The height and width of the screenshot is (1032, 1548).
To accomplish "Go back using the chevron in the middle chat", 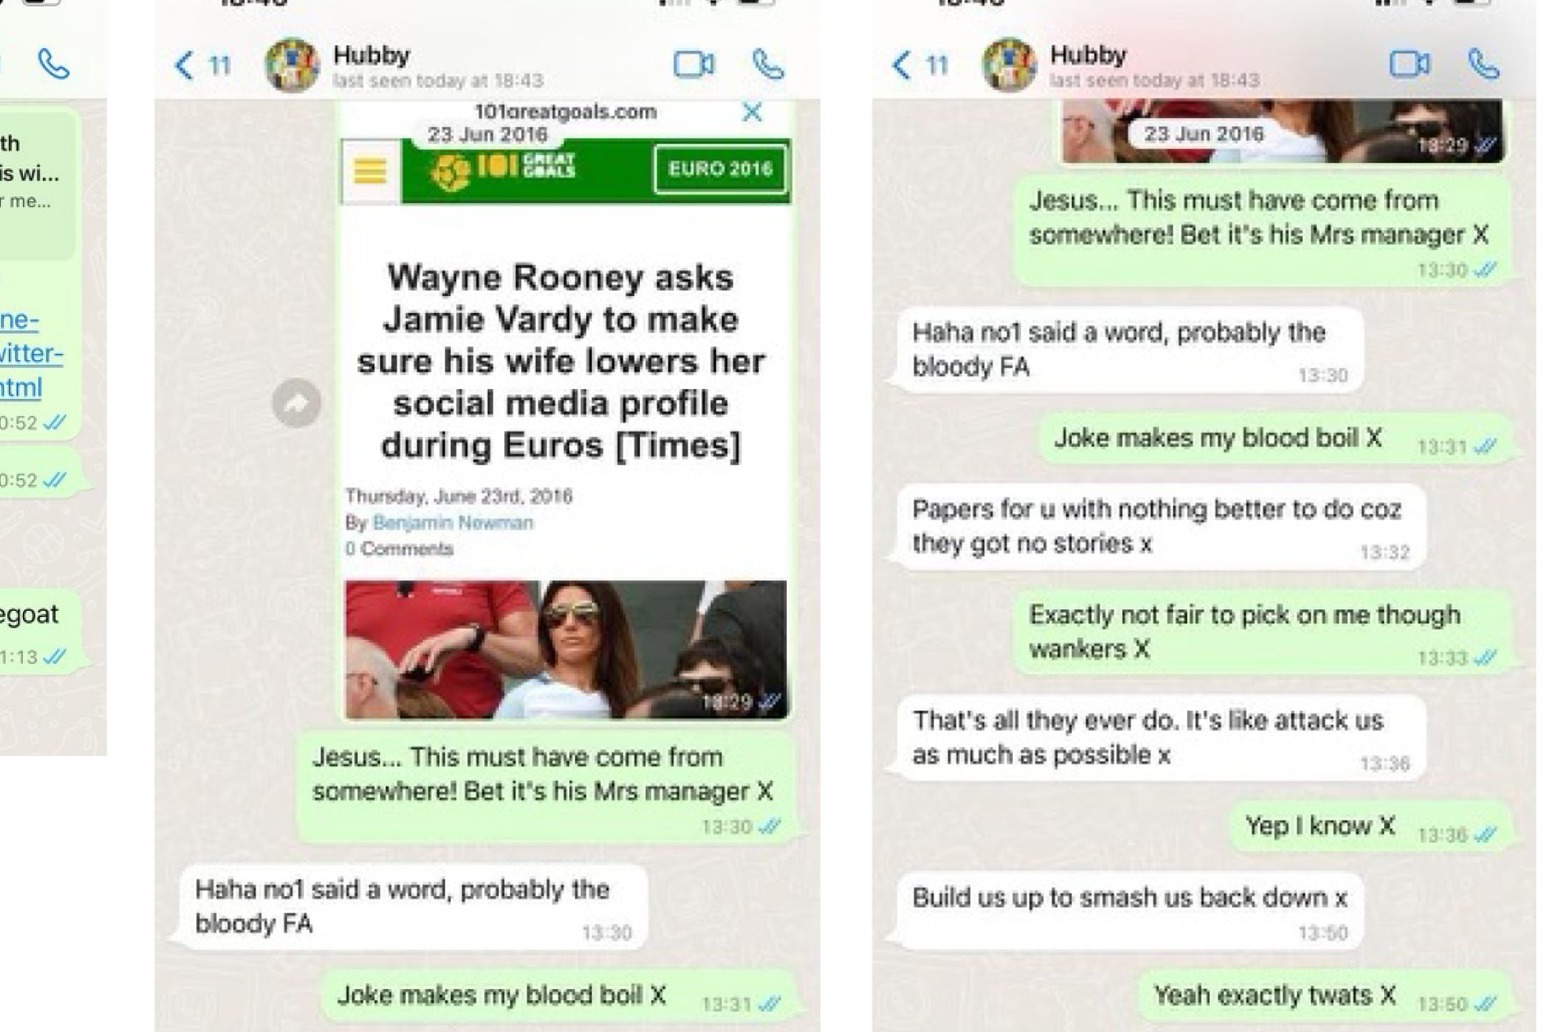I will (x=184, y=66).
